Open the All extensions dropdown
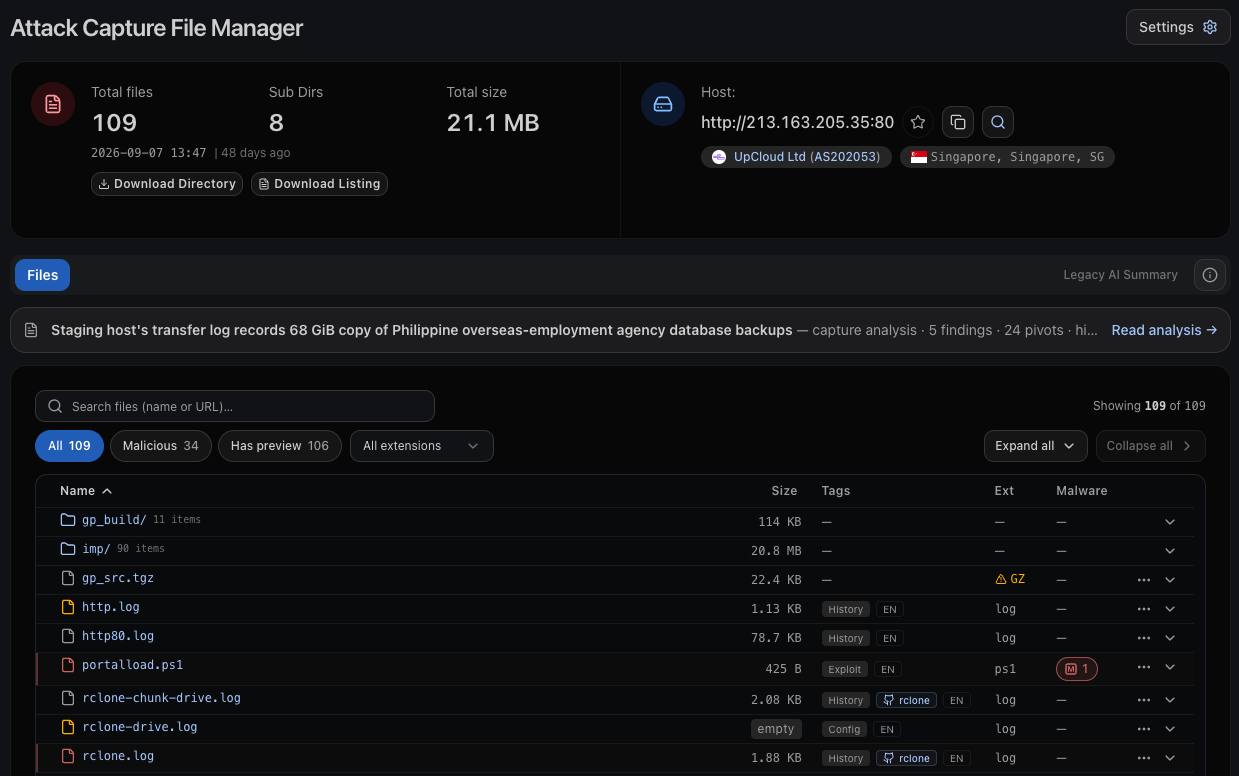Image resolution: width=1239 pixels, height=776 pixels. pyautogui.click(x=422, y=446)
